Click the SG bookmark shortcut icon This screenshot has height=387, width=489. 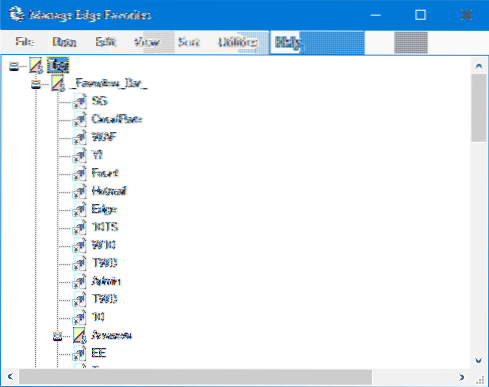click(80, 101)
